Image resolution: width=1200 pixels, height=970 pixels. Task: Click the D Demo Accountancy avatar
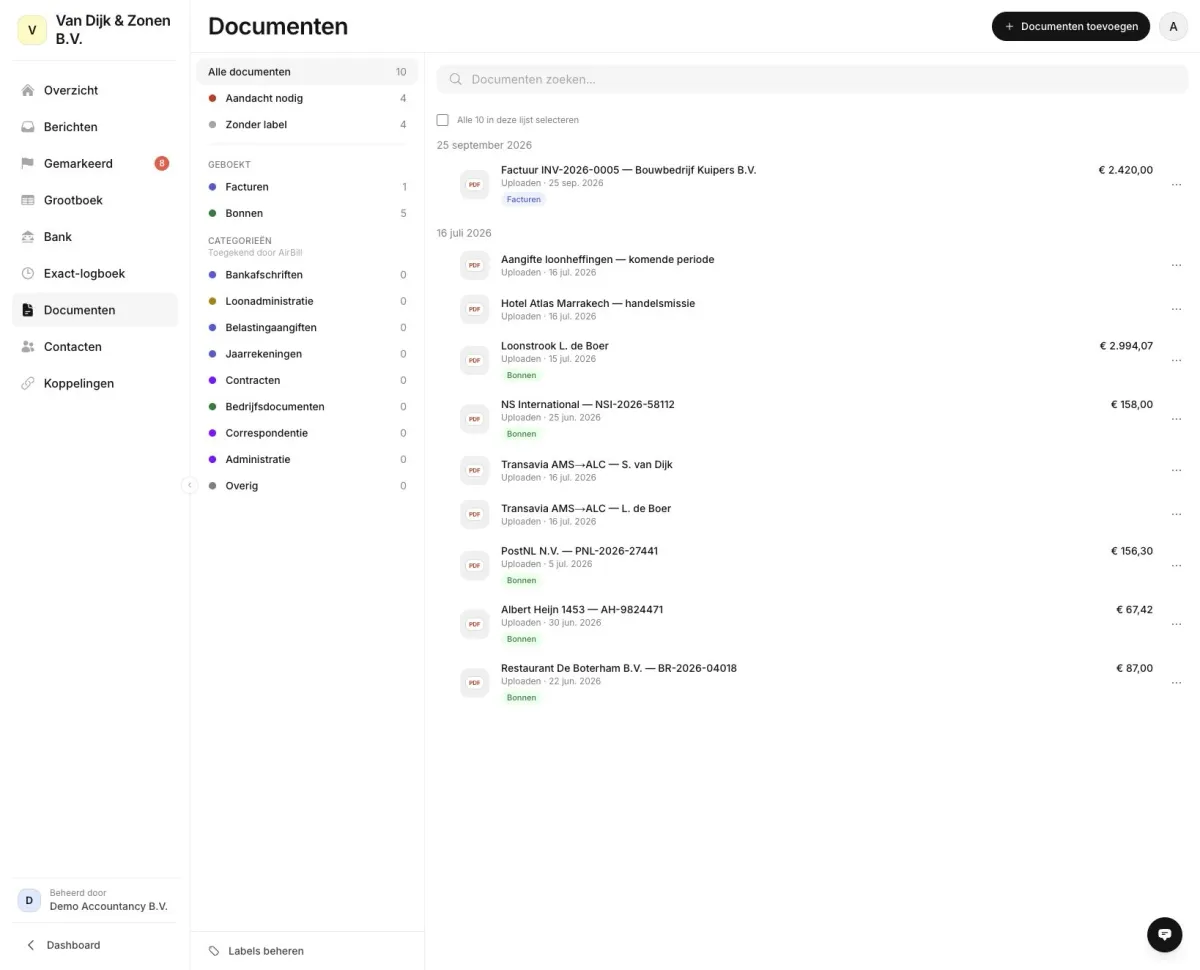[x=29, y=900]
